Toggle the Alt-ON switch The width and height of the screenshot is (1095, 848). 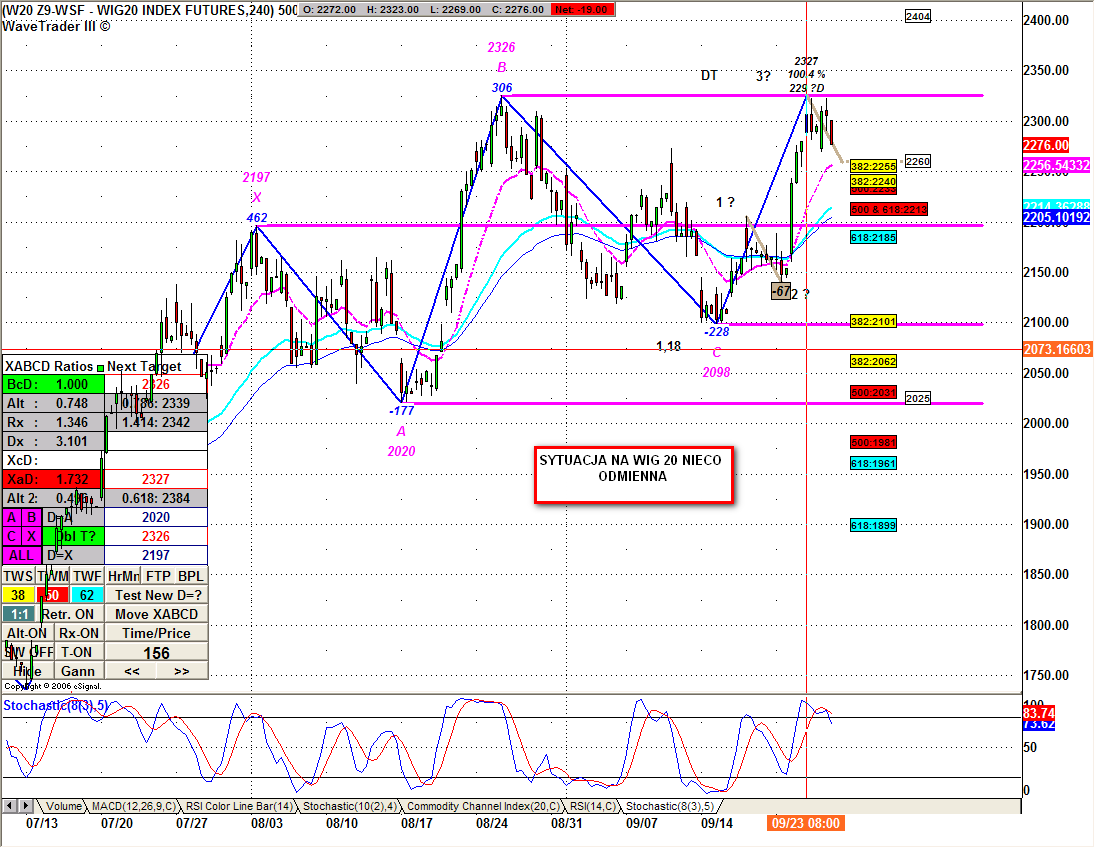[x=27, y=634]
